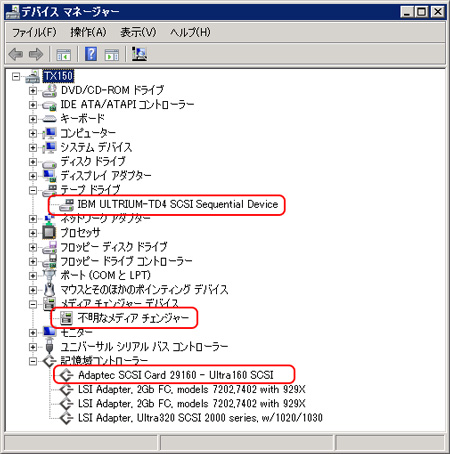Image resolution: width=450 pixels, height=454 pixels.
Task: Collapse the TX150 root node
Action: point(16,77)
